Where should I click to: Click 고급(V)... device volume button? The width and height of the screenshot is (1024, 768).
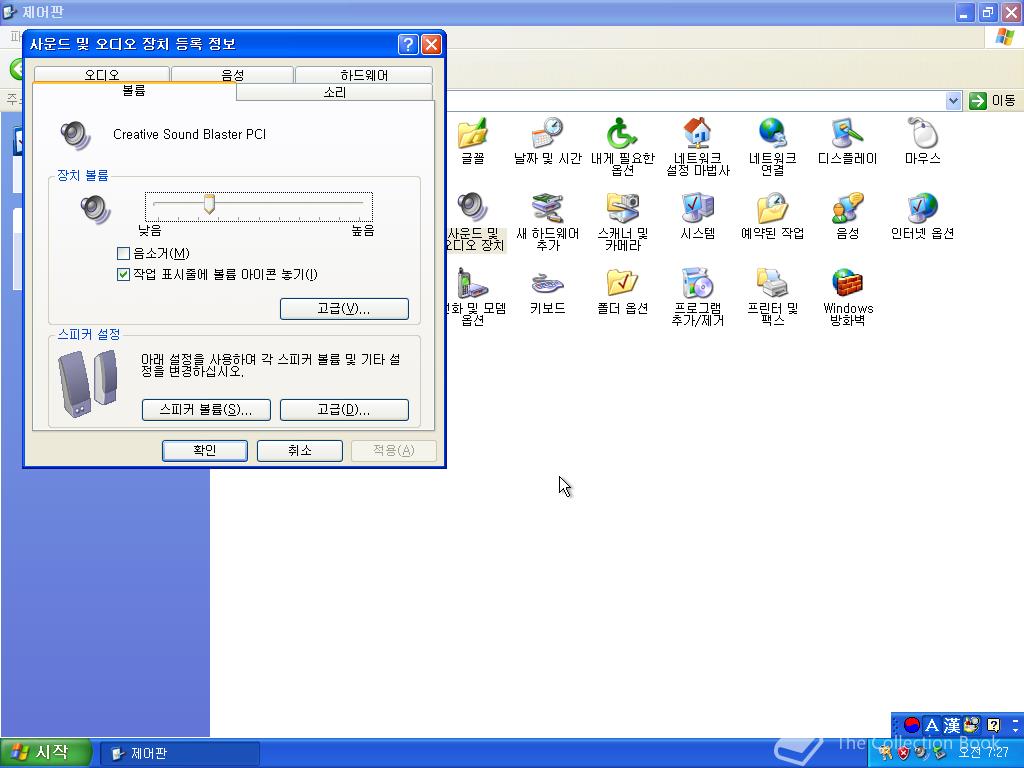344,309
